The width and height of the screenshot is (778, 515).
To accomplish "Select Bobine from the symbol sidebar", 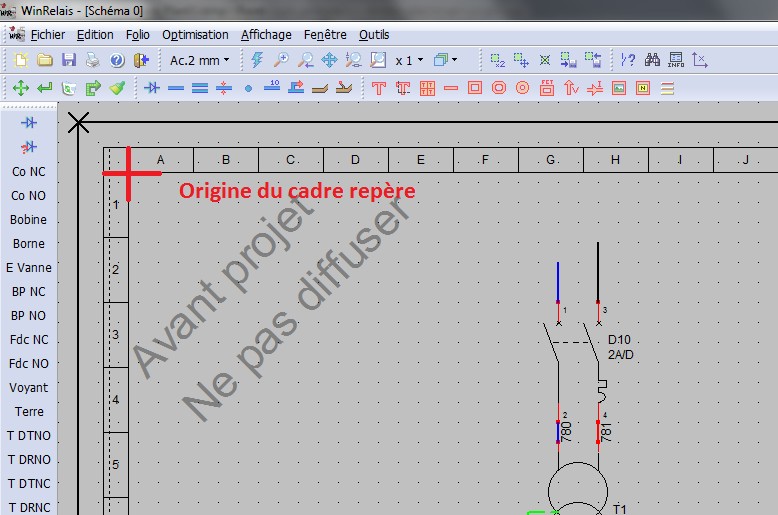I will pyautogui.click(x=29, y=220).
